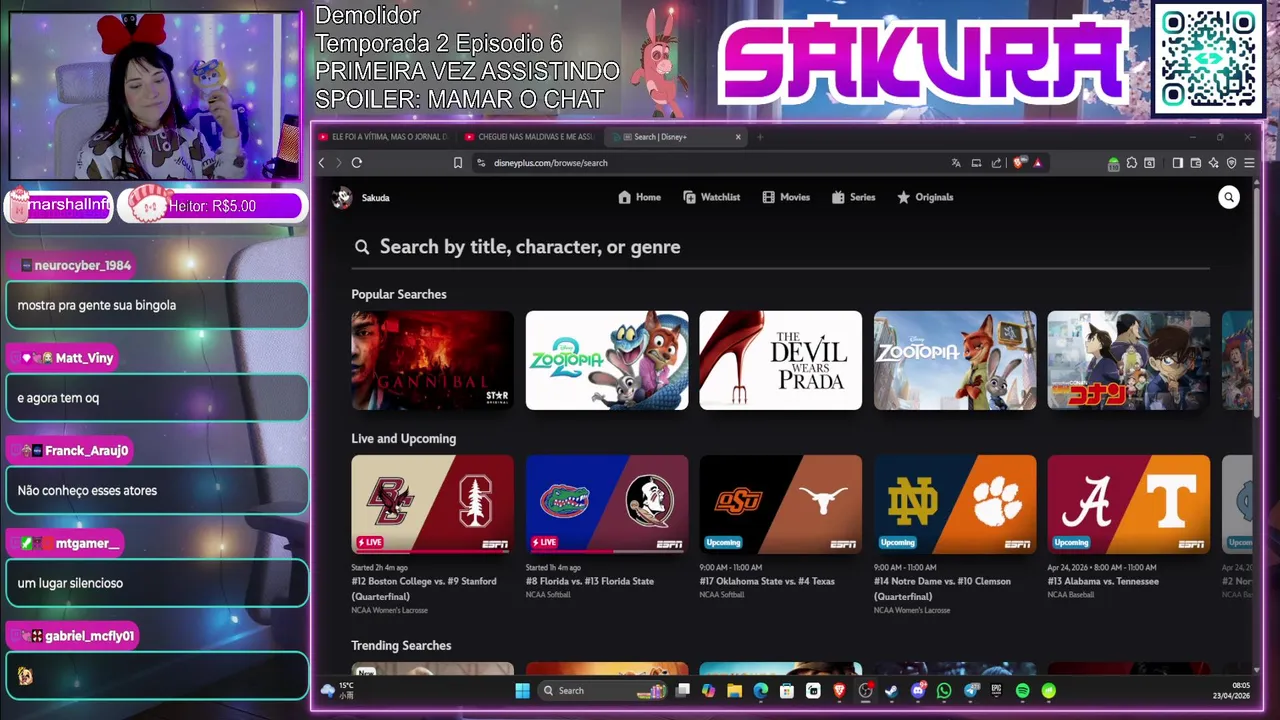Open the upcoming Oklahoma State vs. Texas card
The width and height of the screenshot is (1280, 720).
(x=780, y=504)
